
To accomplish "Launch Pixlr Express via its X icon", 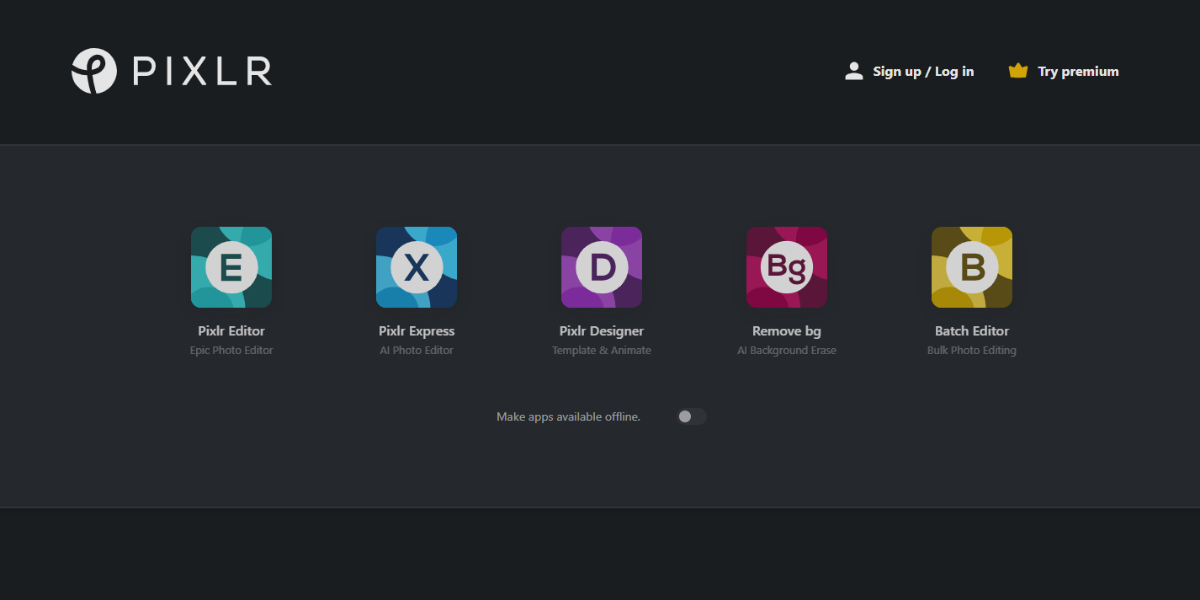I will 416,267.
